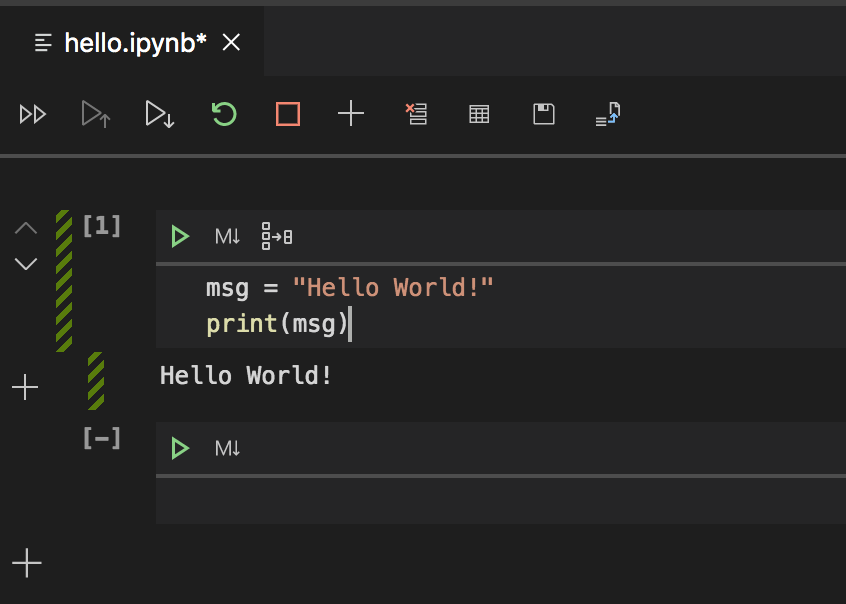Move the first cell up
This screenshot has height=604, width=846.
tap(26, 228)
